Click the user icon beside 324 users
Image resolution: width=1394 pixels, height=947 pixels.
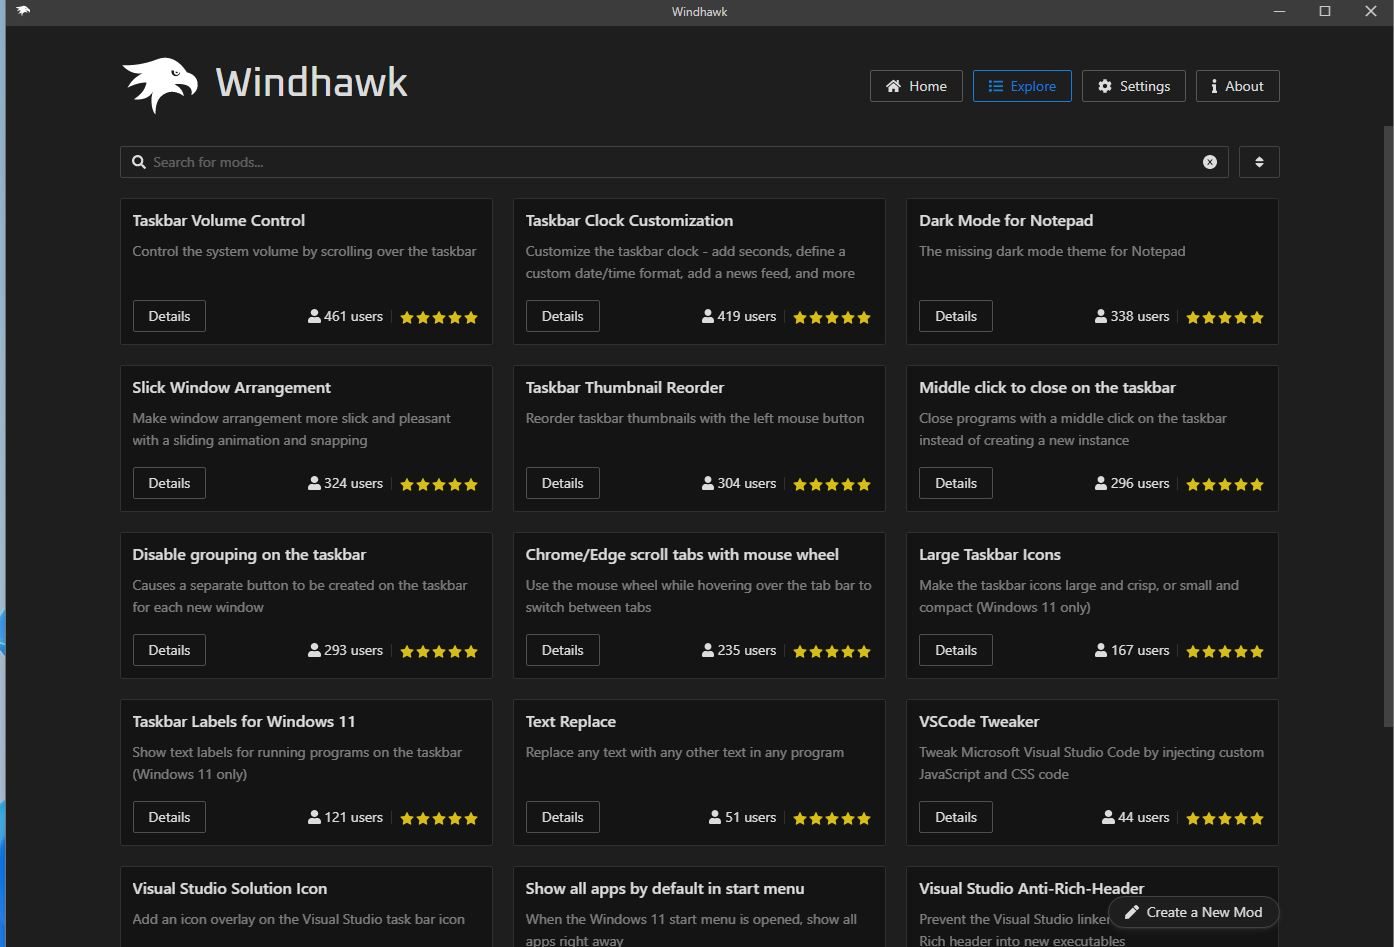[x=315, y=483]
